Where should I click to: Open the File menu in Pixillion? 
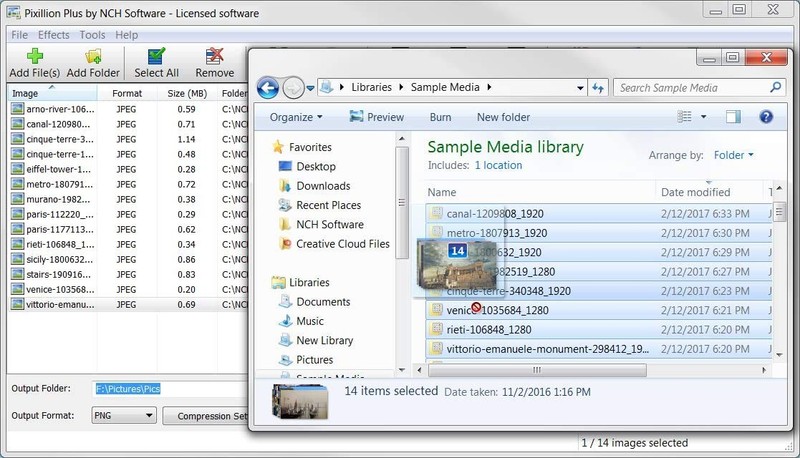tap(19, 35)
